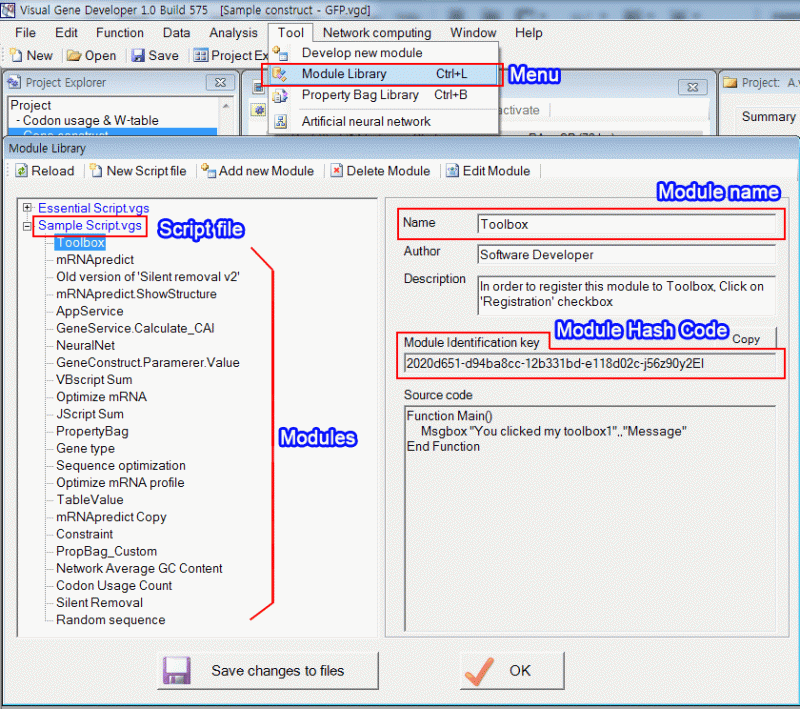Image resolution: width=800 pixels, height=709 pixels.
Task: Select the AppService module
Action: pyautogui.click(x=90, y=311)
